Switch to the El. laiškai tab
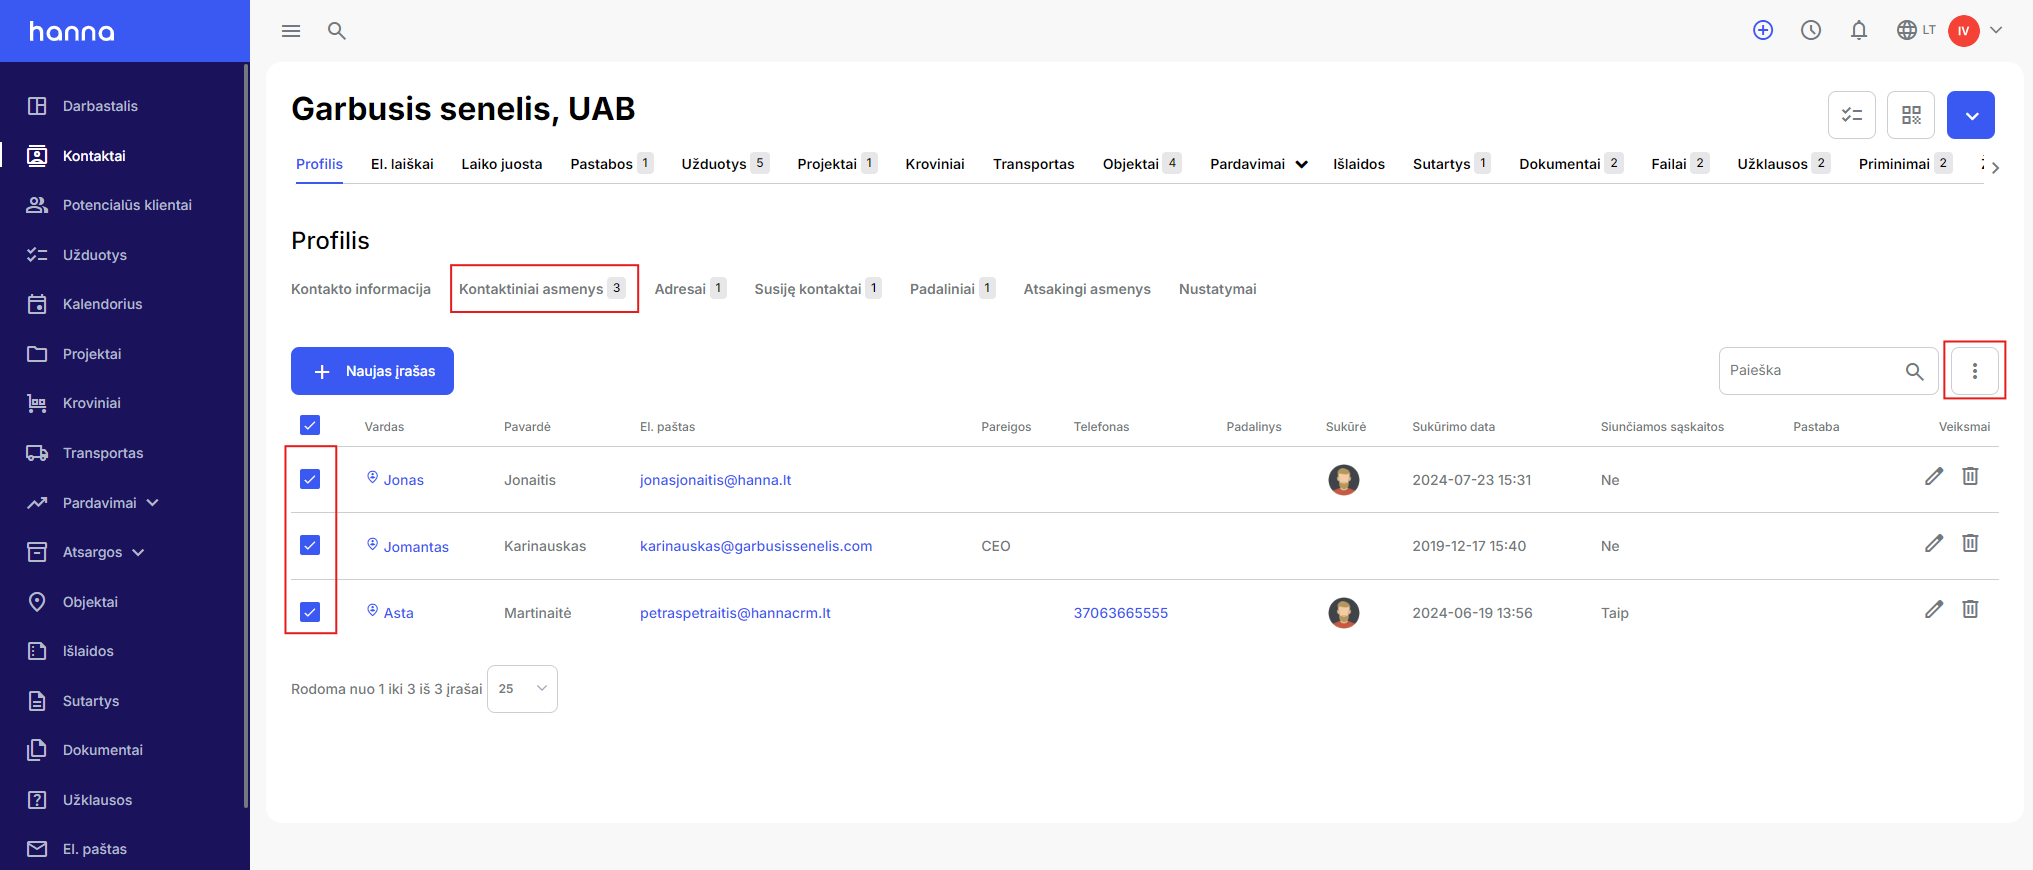The height and width of the screenshot is (870, 2033). coord(402,164)
